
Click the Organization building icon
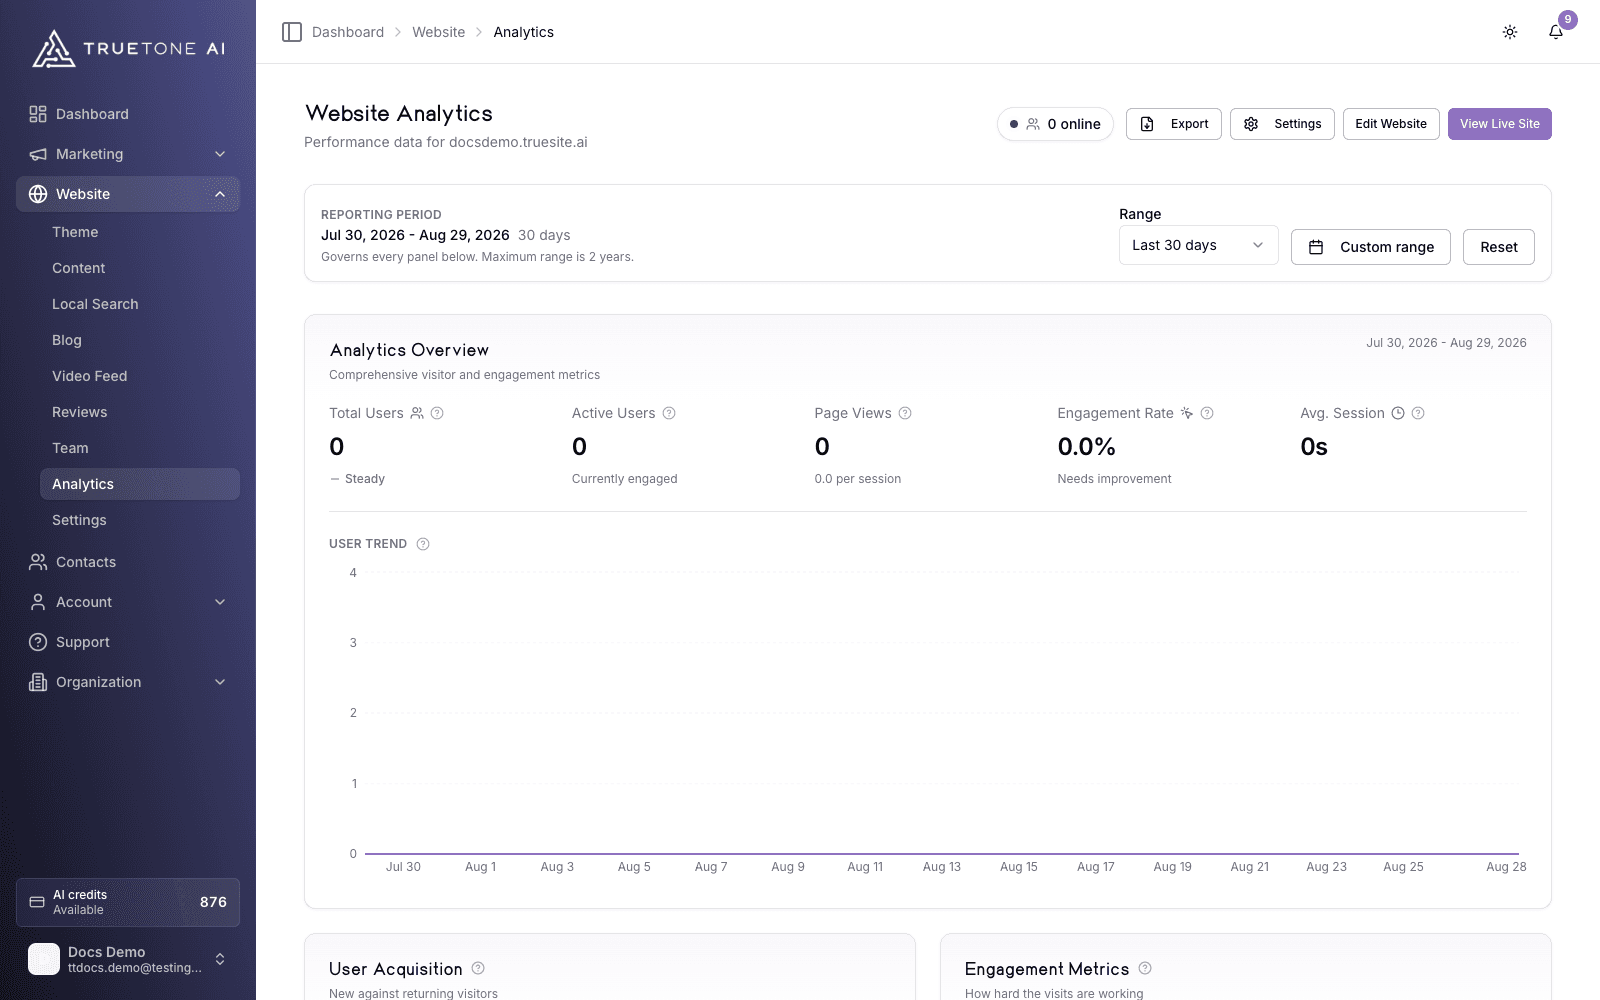(x=38, y=682)
